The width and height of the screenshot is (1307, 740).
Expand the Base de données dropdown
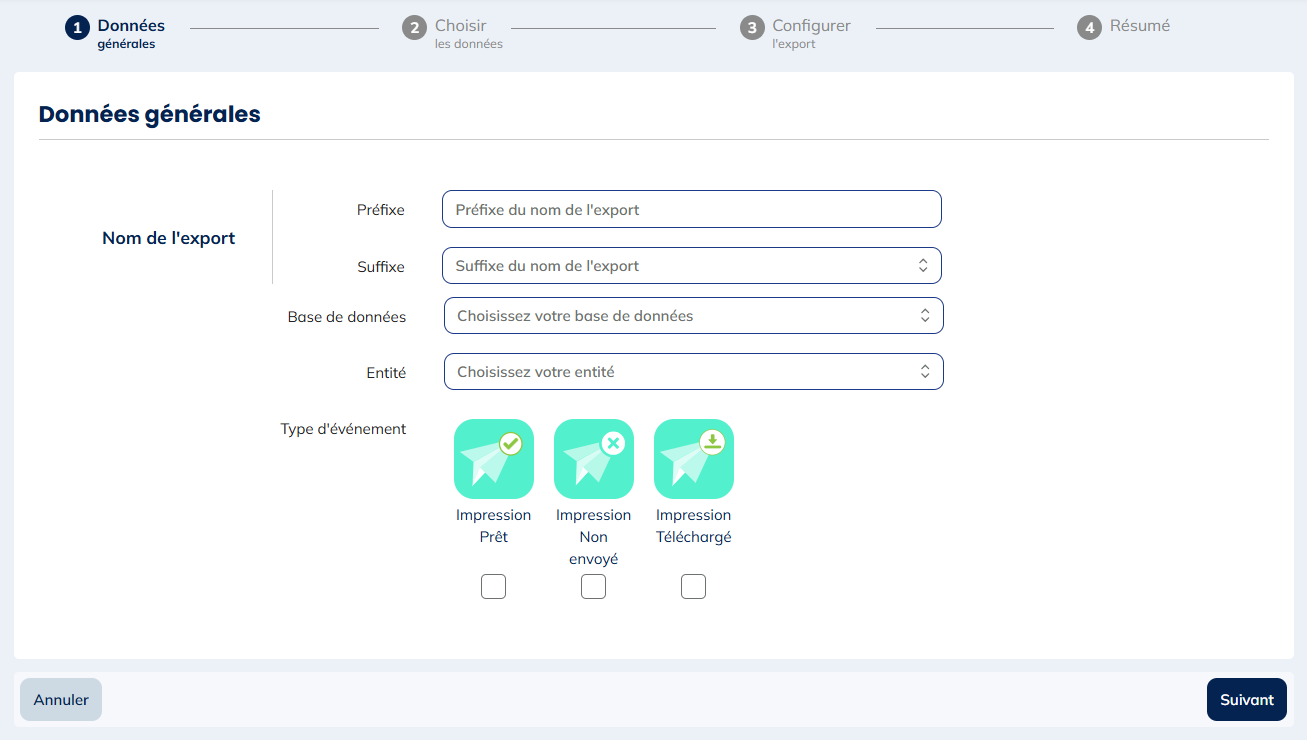[x=693, y=316]
